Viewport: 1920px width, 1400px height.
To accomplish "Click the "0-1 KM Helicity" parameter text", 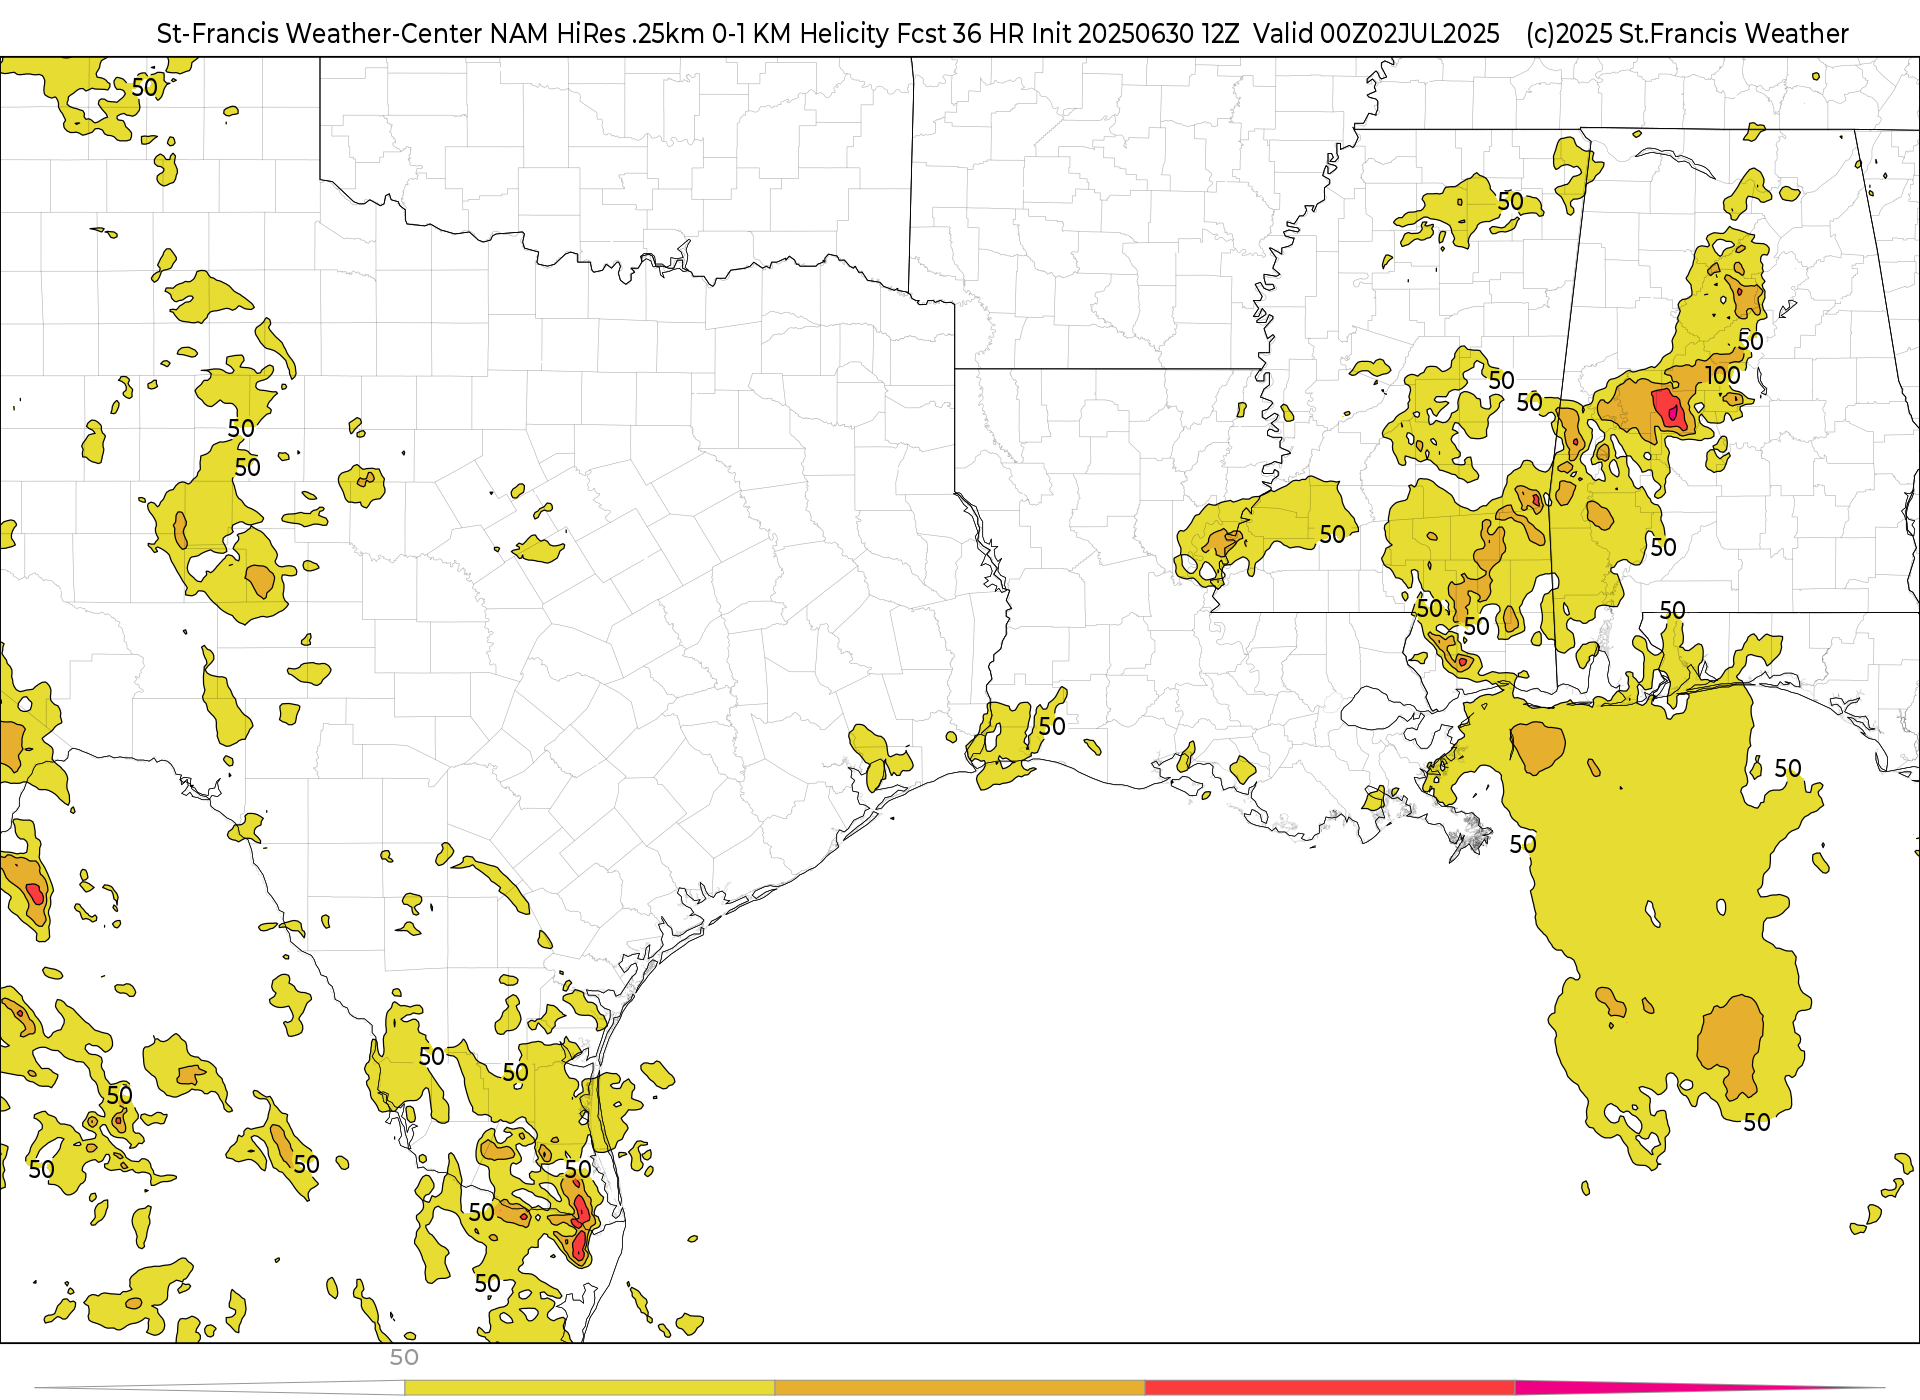I will pyautogui.click(x=800, y=34).
